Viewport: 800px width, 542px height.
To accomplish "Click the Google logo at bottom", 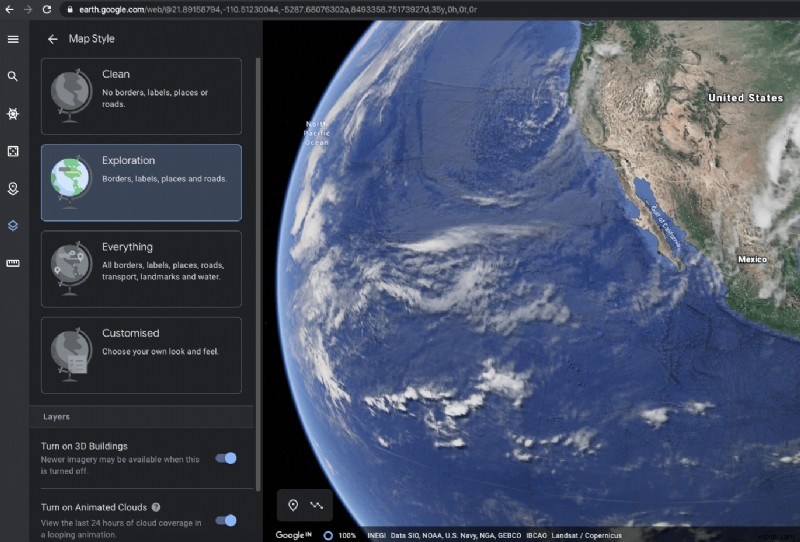I will point(293,535).
